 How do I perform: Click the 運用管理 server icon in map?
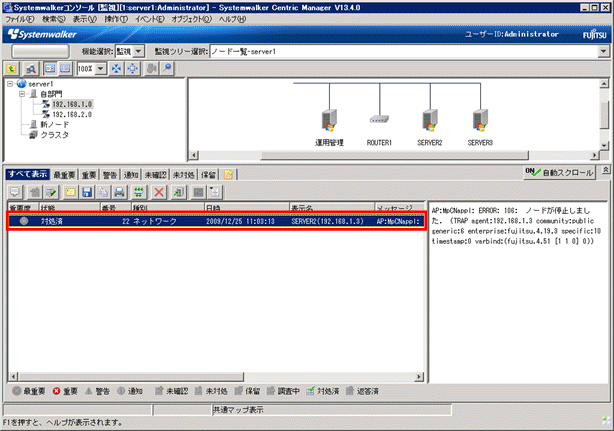[329, 120]
